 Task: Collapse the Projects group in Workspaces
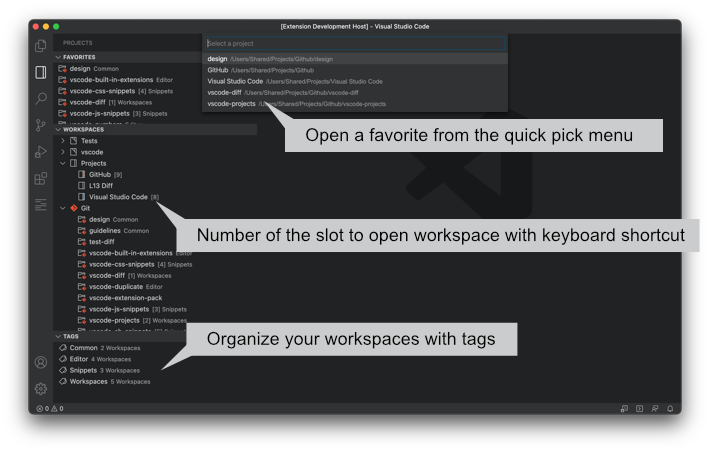[x=63, y=163]
